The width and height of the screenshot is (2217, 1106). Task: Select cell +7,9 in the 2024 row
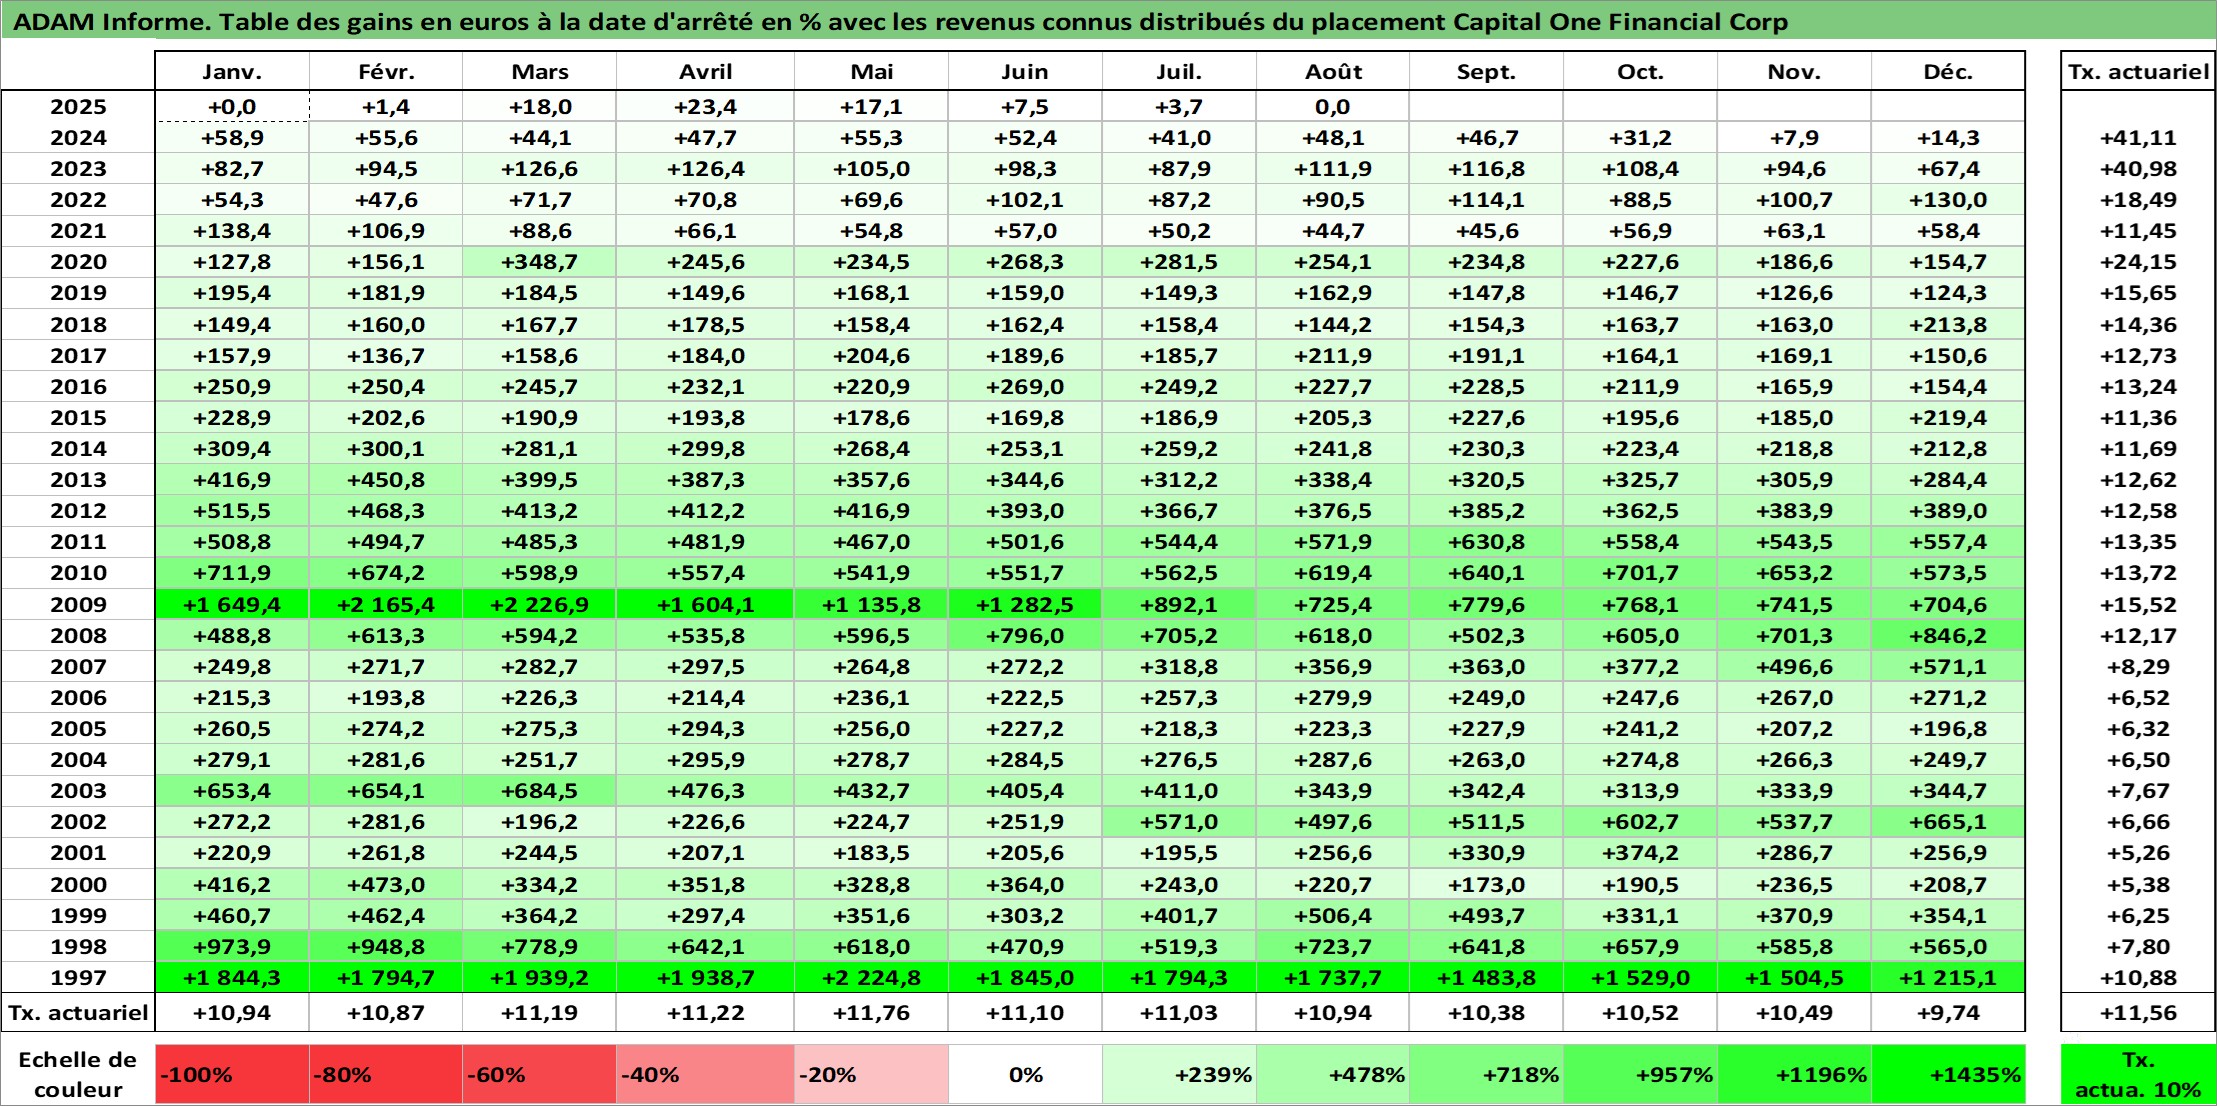tap(1794, 138)
